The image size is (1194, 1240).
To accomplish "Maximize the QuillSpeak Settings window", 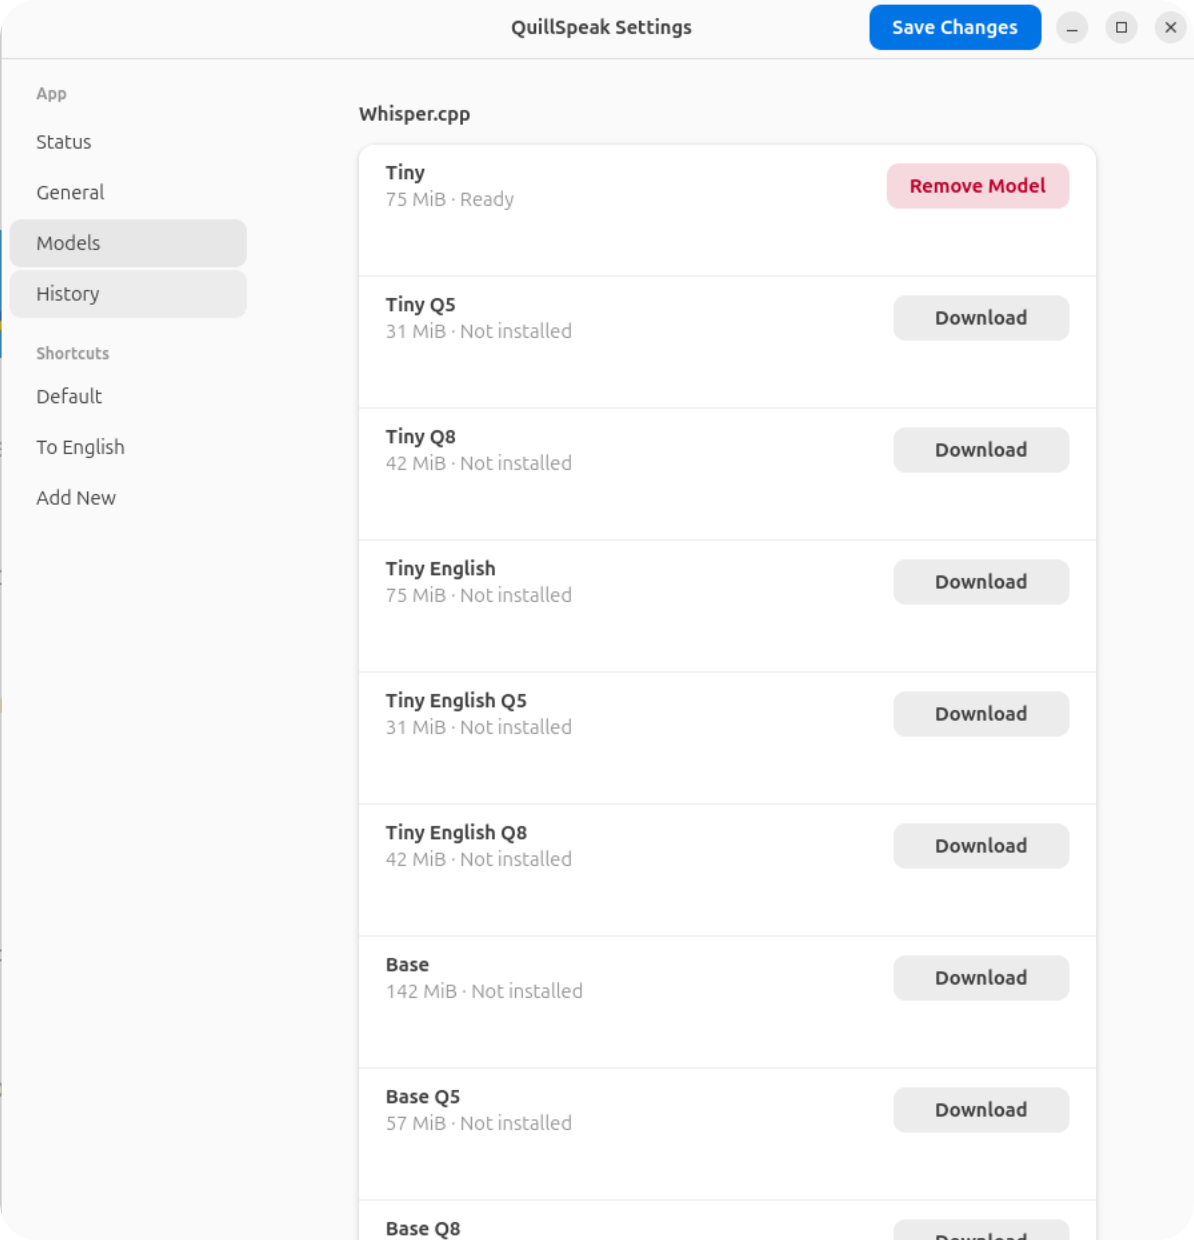I will (1121, 27).
